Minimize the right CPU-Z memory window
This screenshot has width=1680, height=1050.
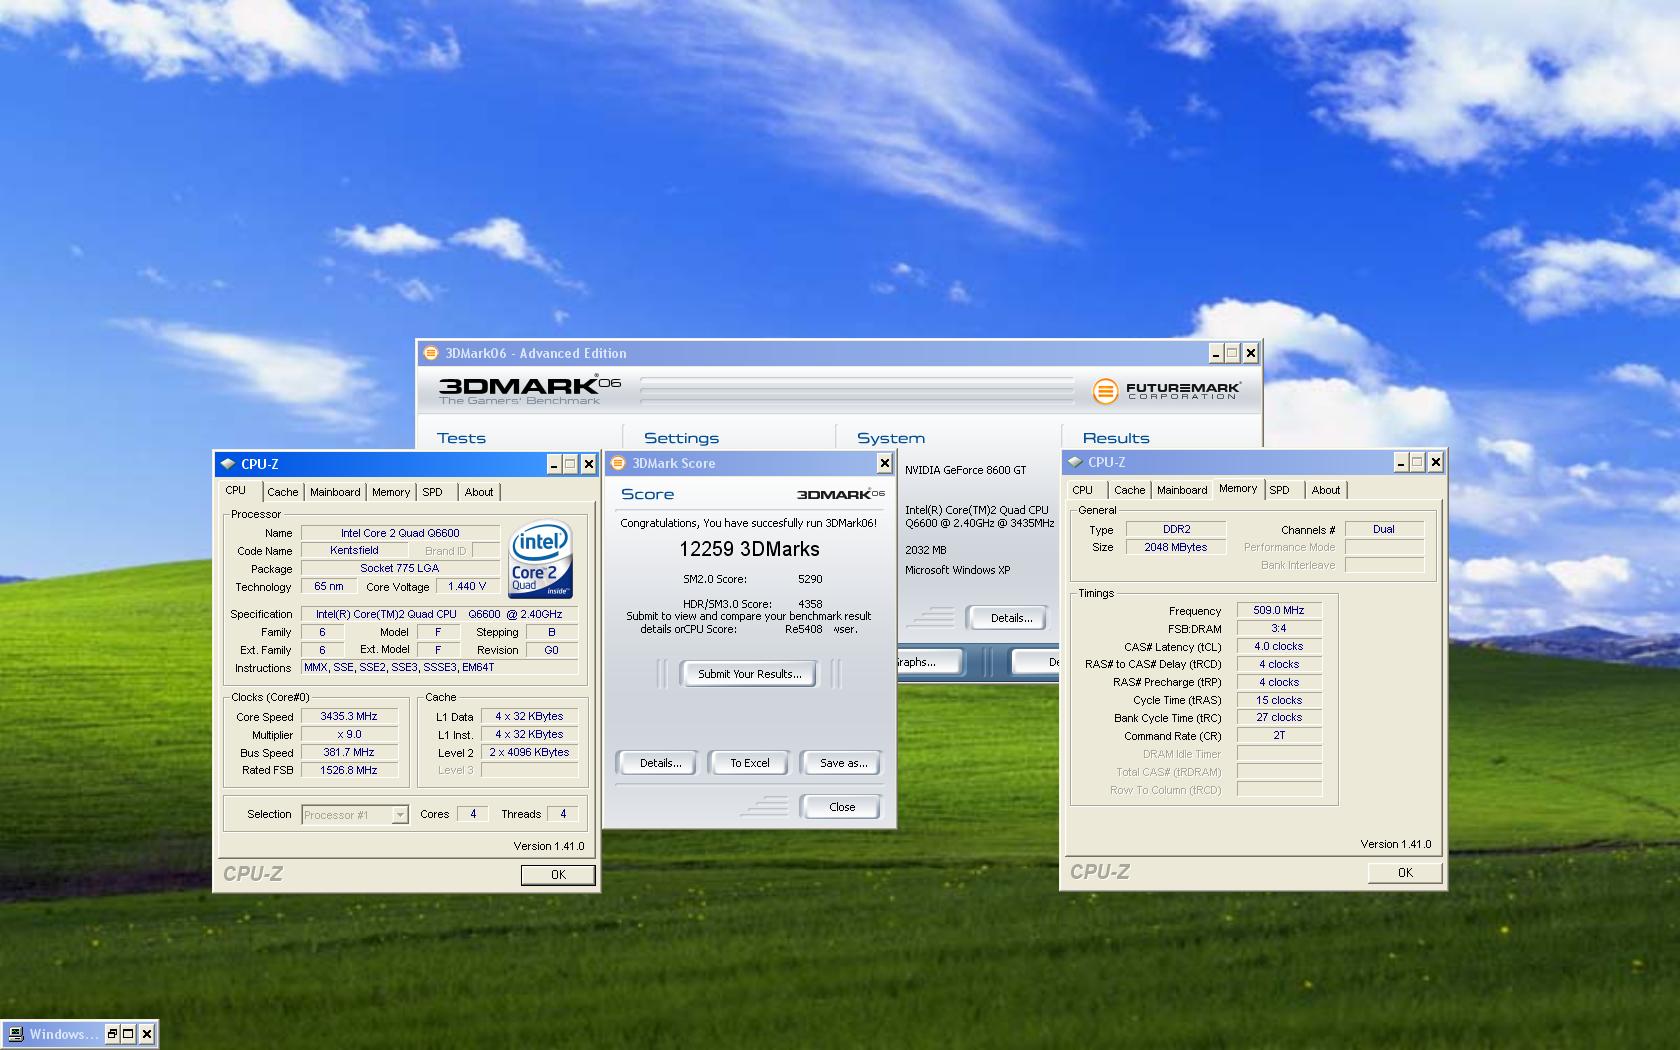coord(1401,462)
